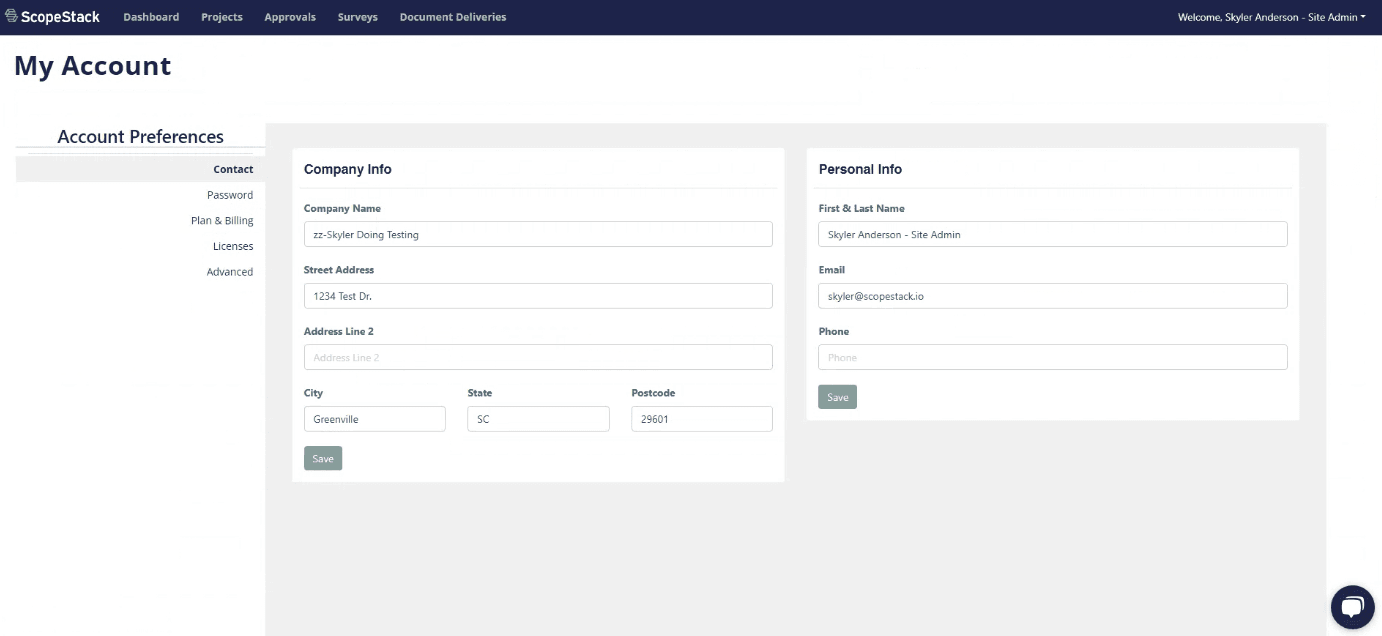Open the Advanced preferences section
1382x636 pixels.
pyautogui.click(x=230, y=272)
